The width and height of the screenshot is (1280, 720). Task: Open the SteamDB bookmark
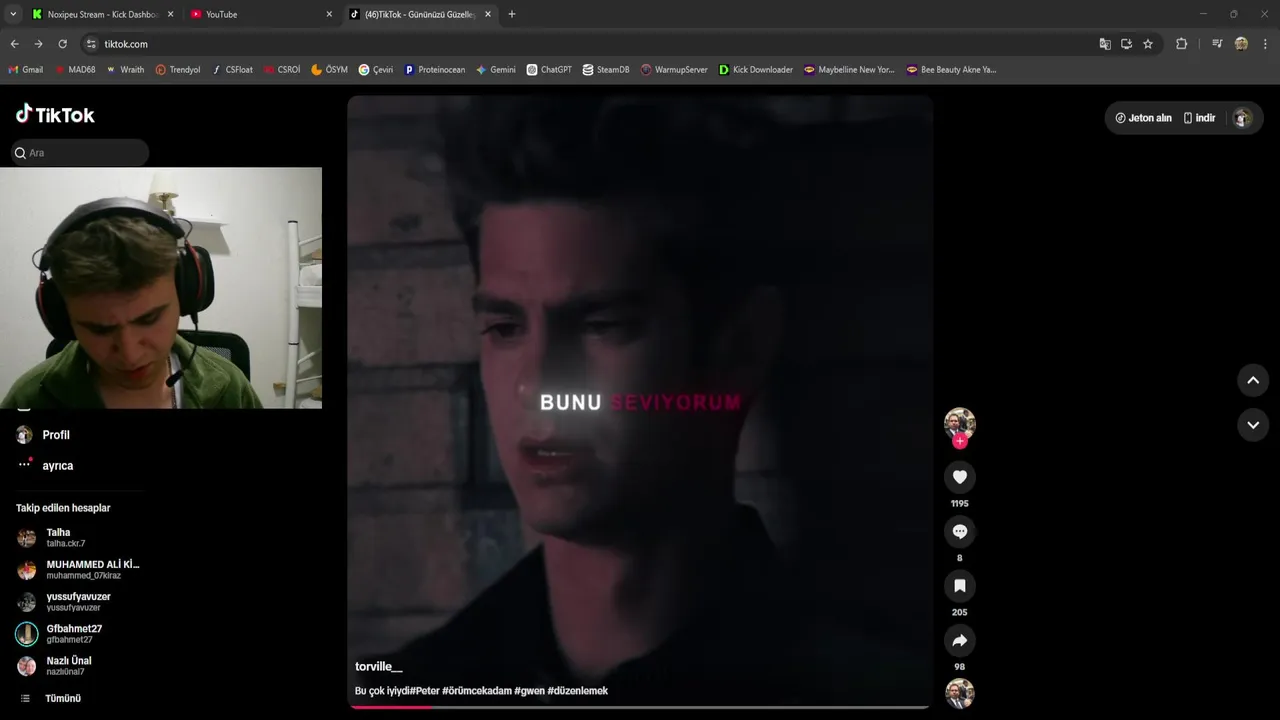pyautogui.click(x=606, y=70)
